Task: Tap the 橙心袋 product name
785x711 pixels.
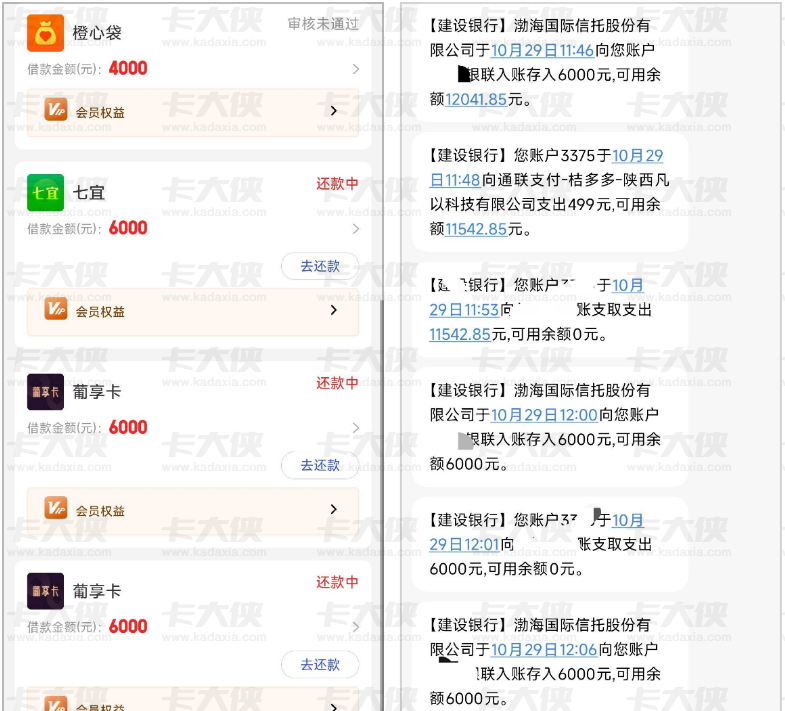Action: (x=97, y=33)
